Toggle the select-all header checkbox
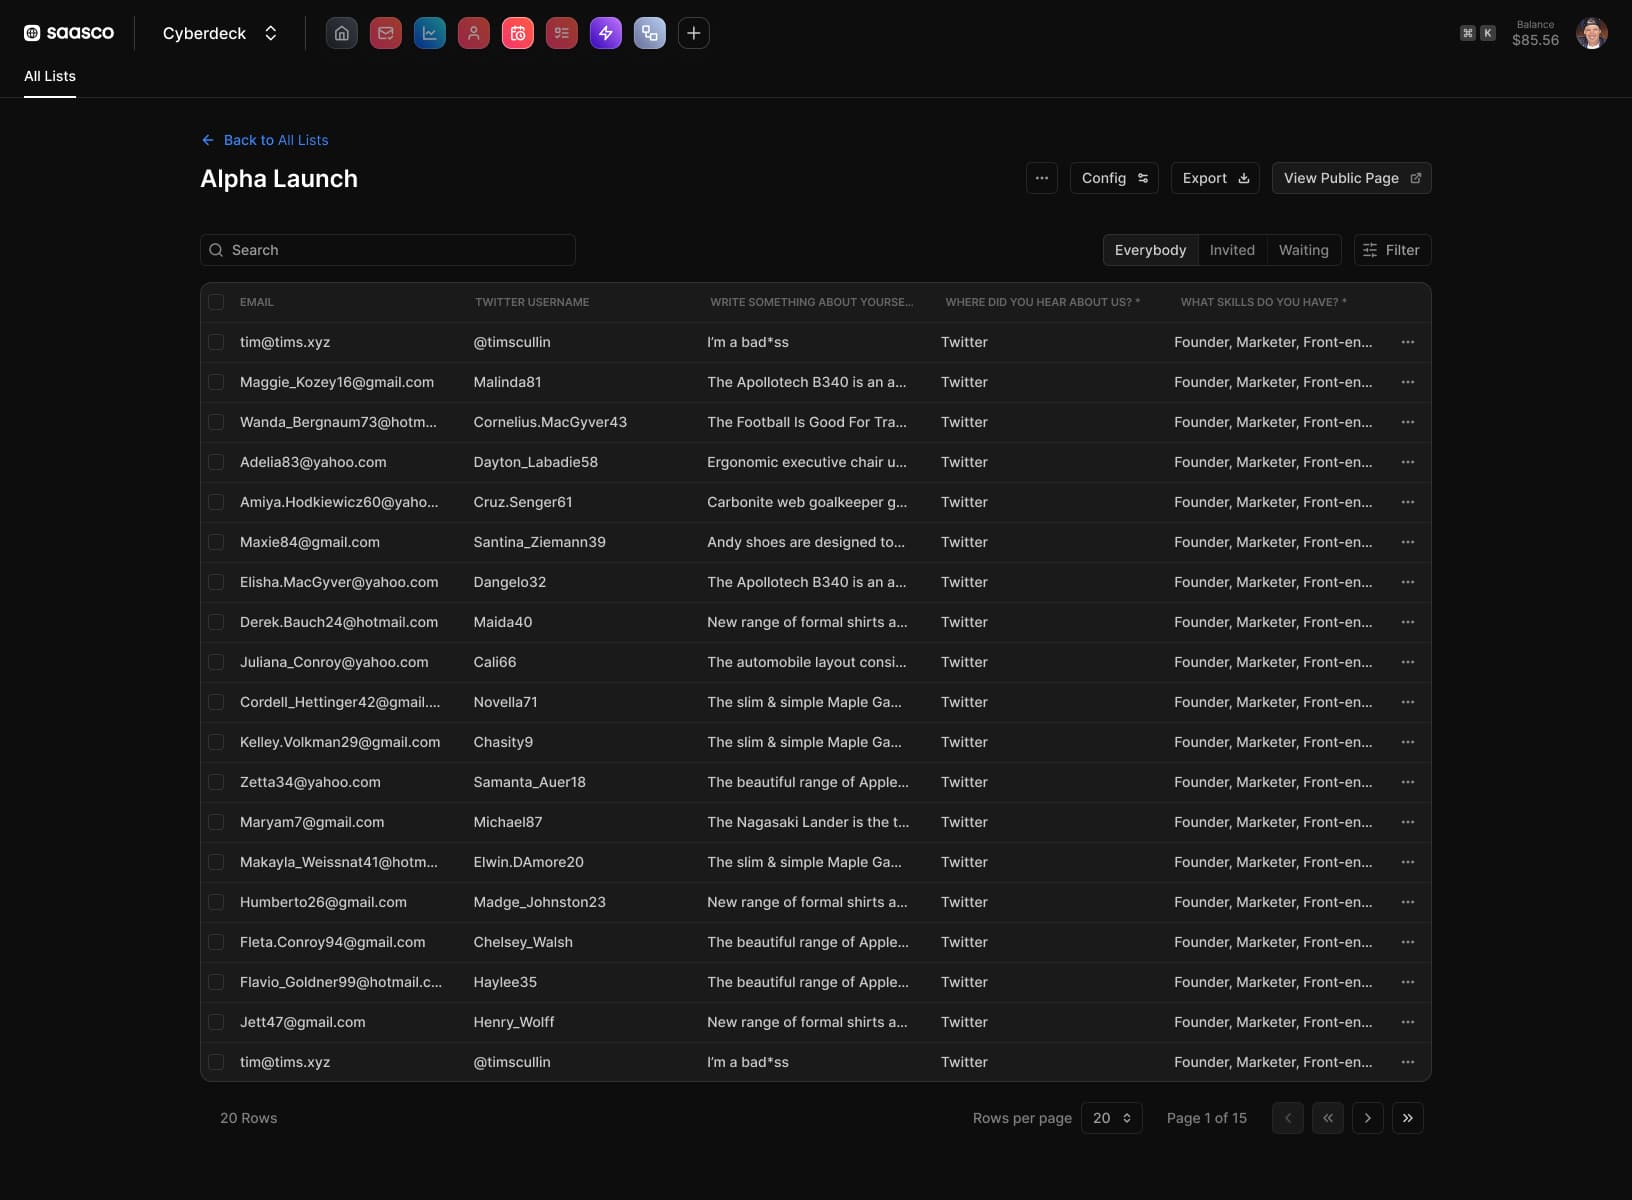 click(216, 302)
